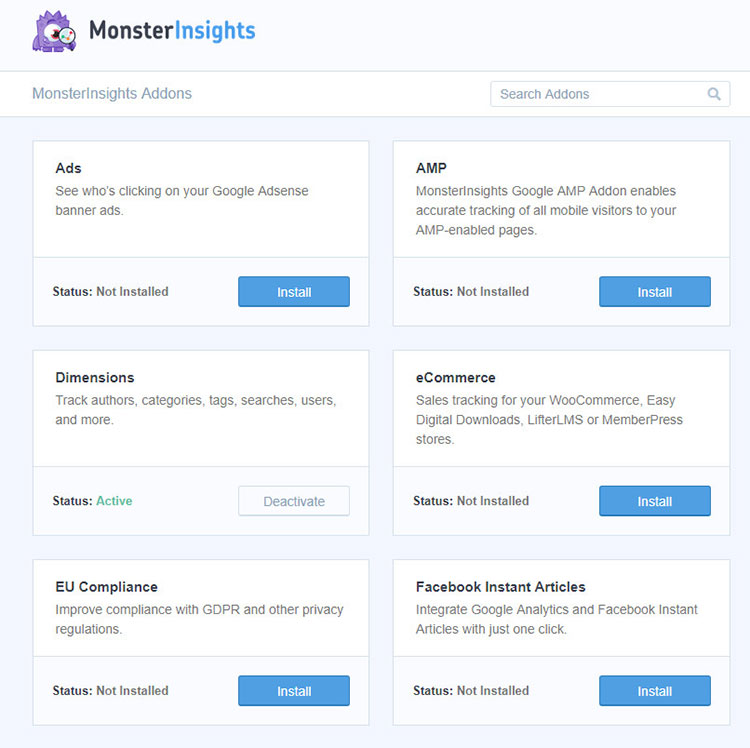Click the search magnifier icon

click(x=714, y=94)
